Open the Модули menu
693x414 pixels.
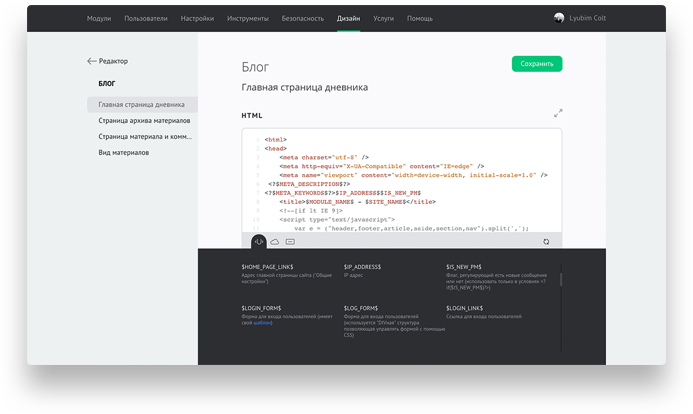pos(99,19)
